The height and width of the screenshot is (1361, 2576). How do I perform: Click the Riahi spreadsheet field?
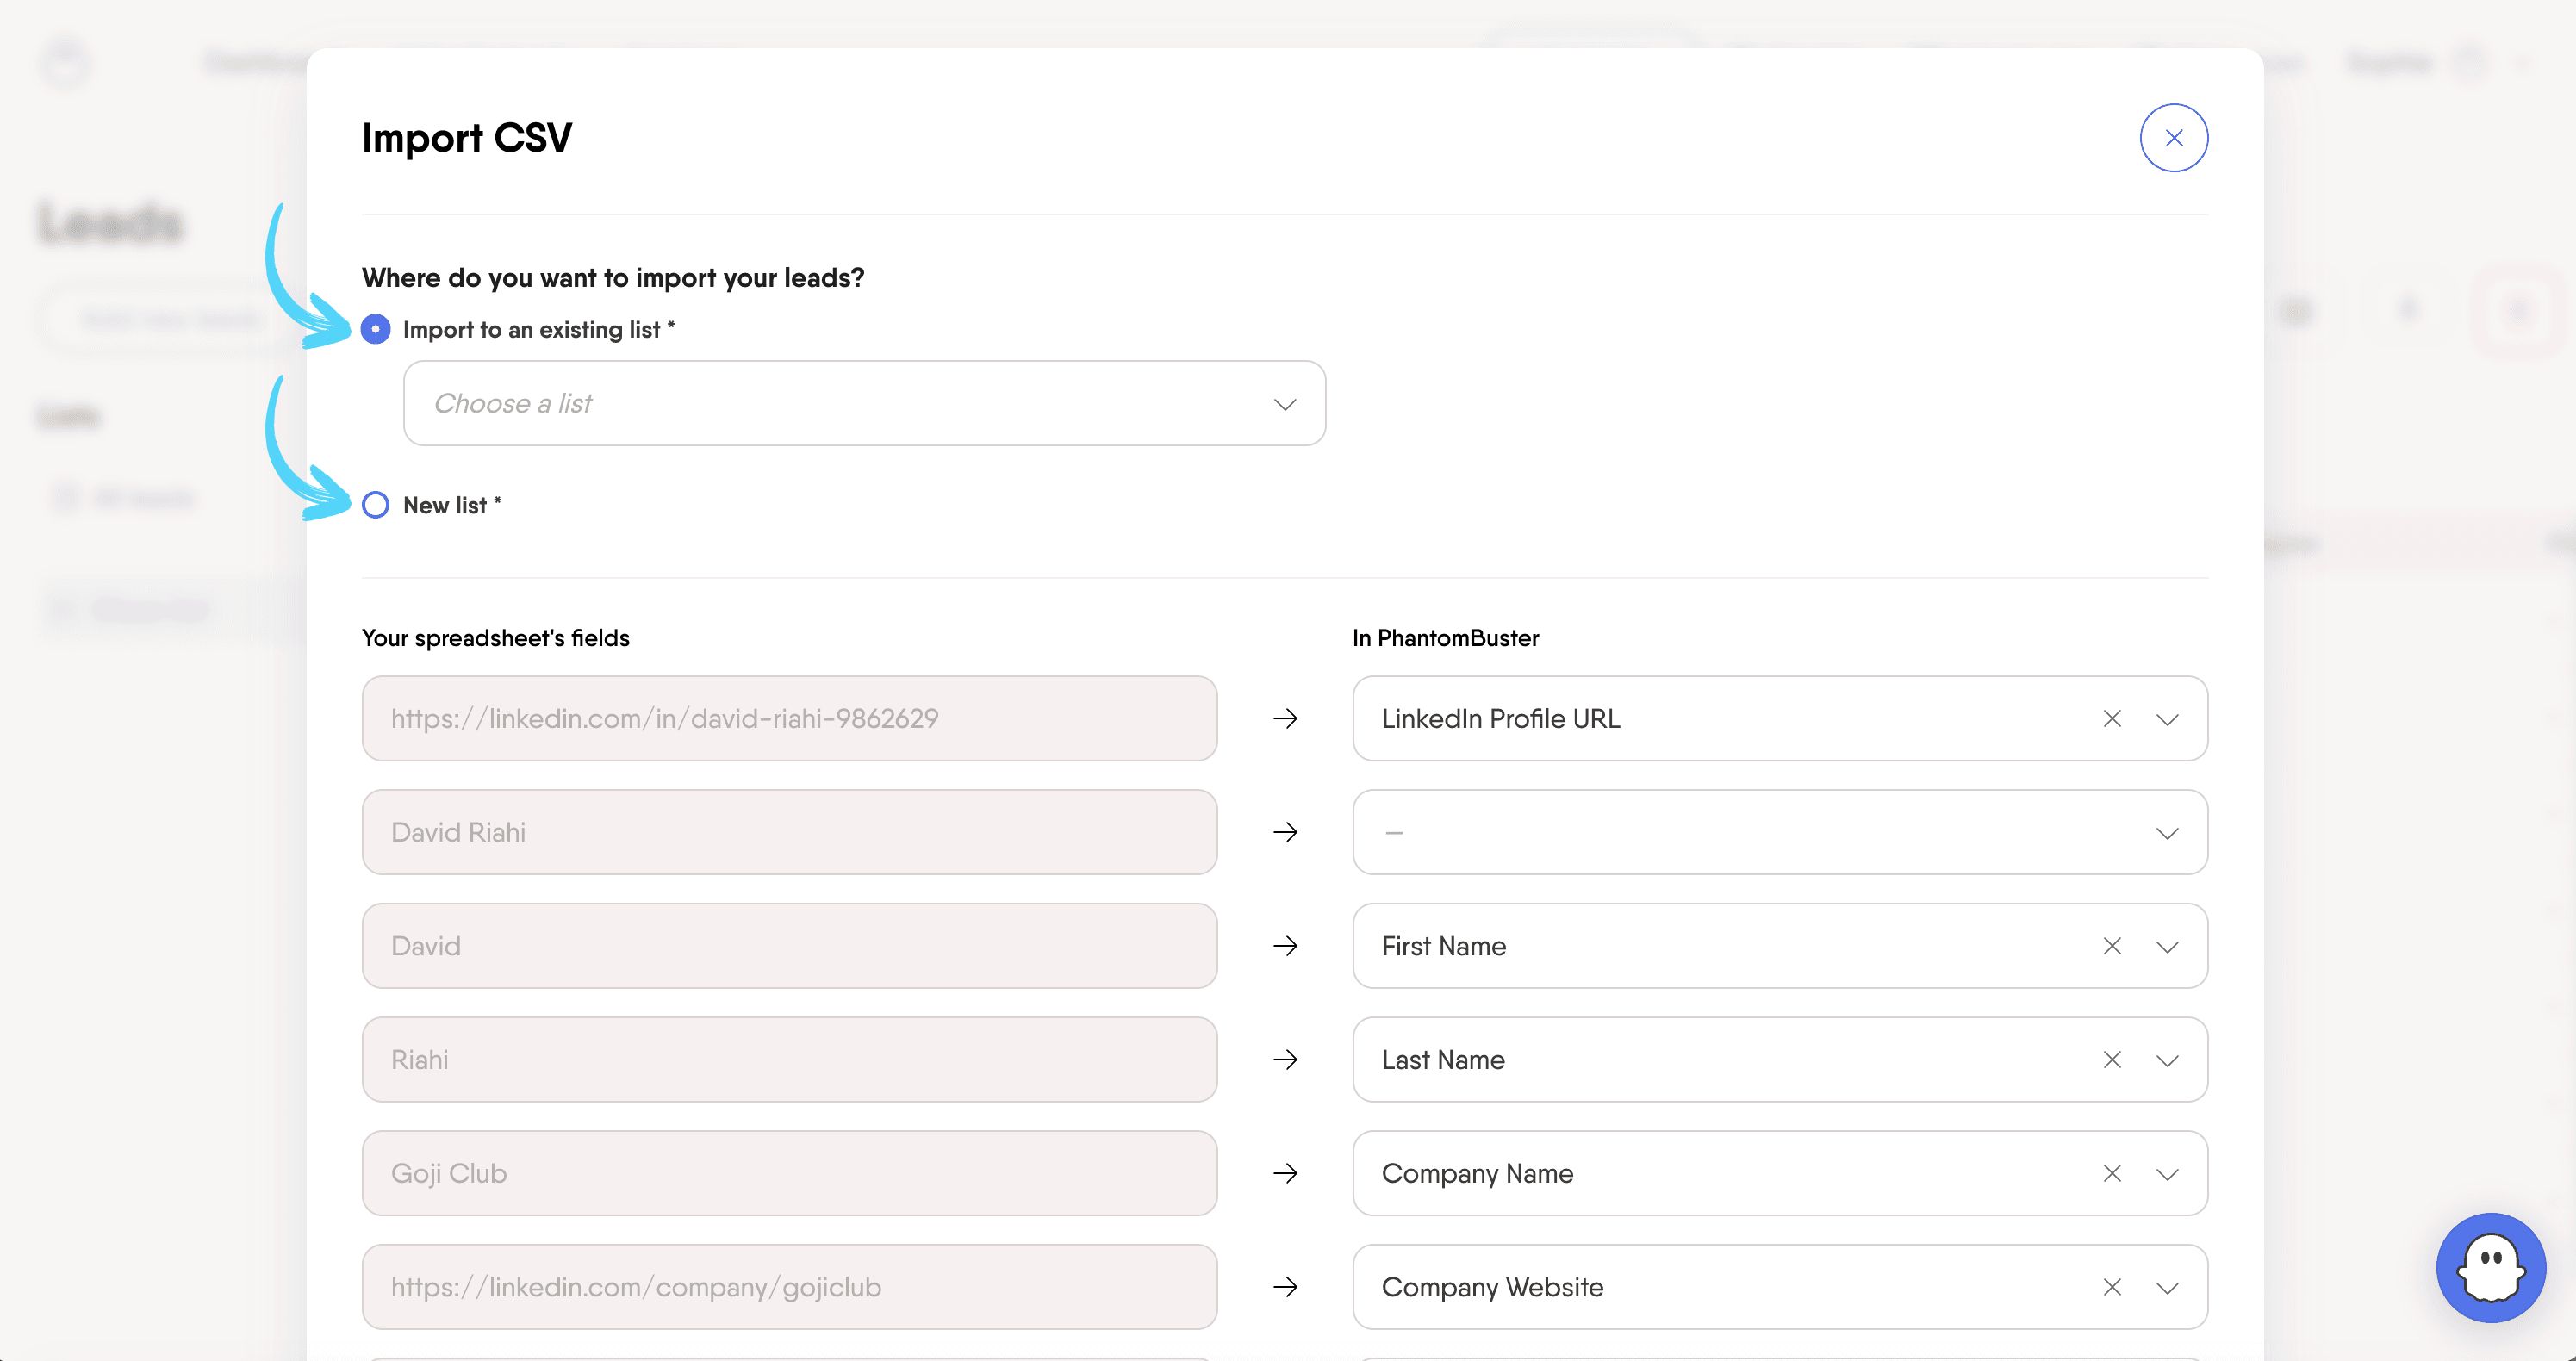point(789,1060)
